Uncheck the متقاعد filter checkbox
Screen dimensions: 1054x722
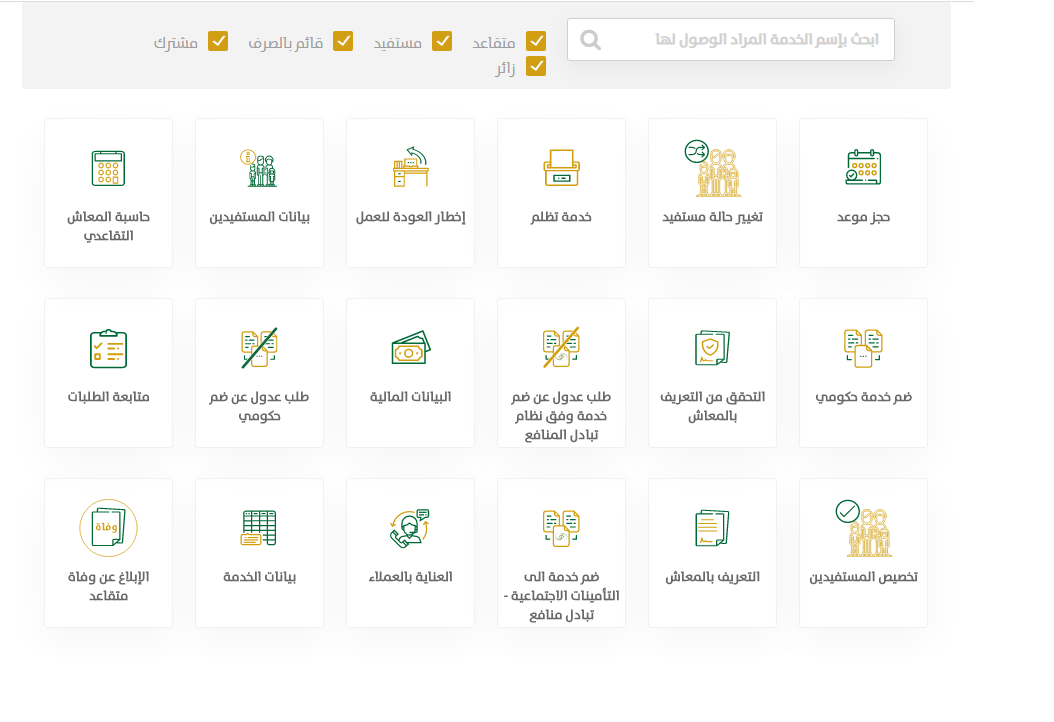click(536, 41)
